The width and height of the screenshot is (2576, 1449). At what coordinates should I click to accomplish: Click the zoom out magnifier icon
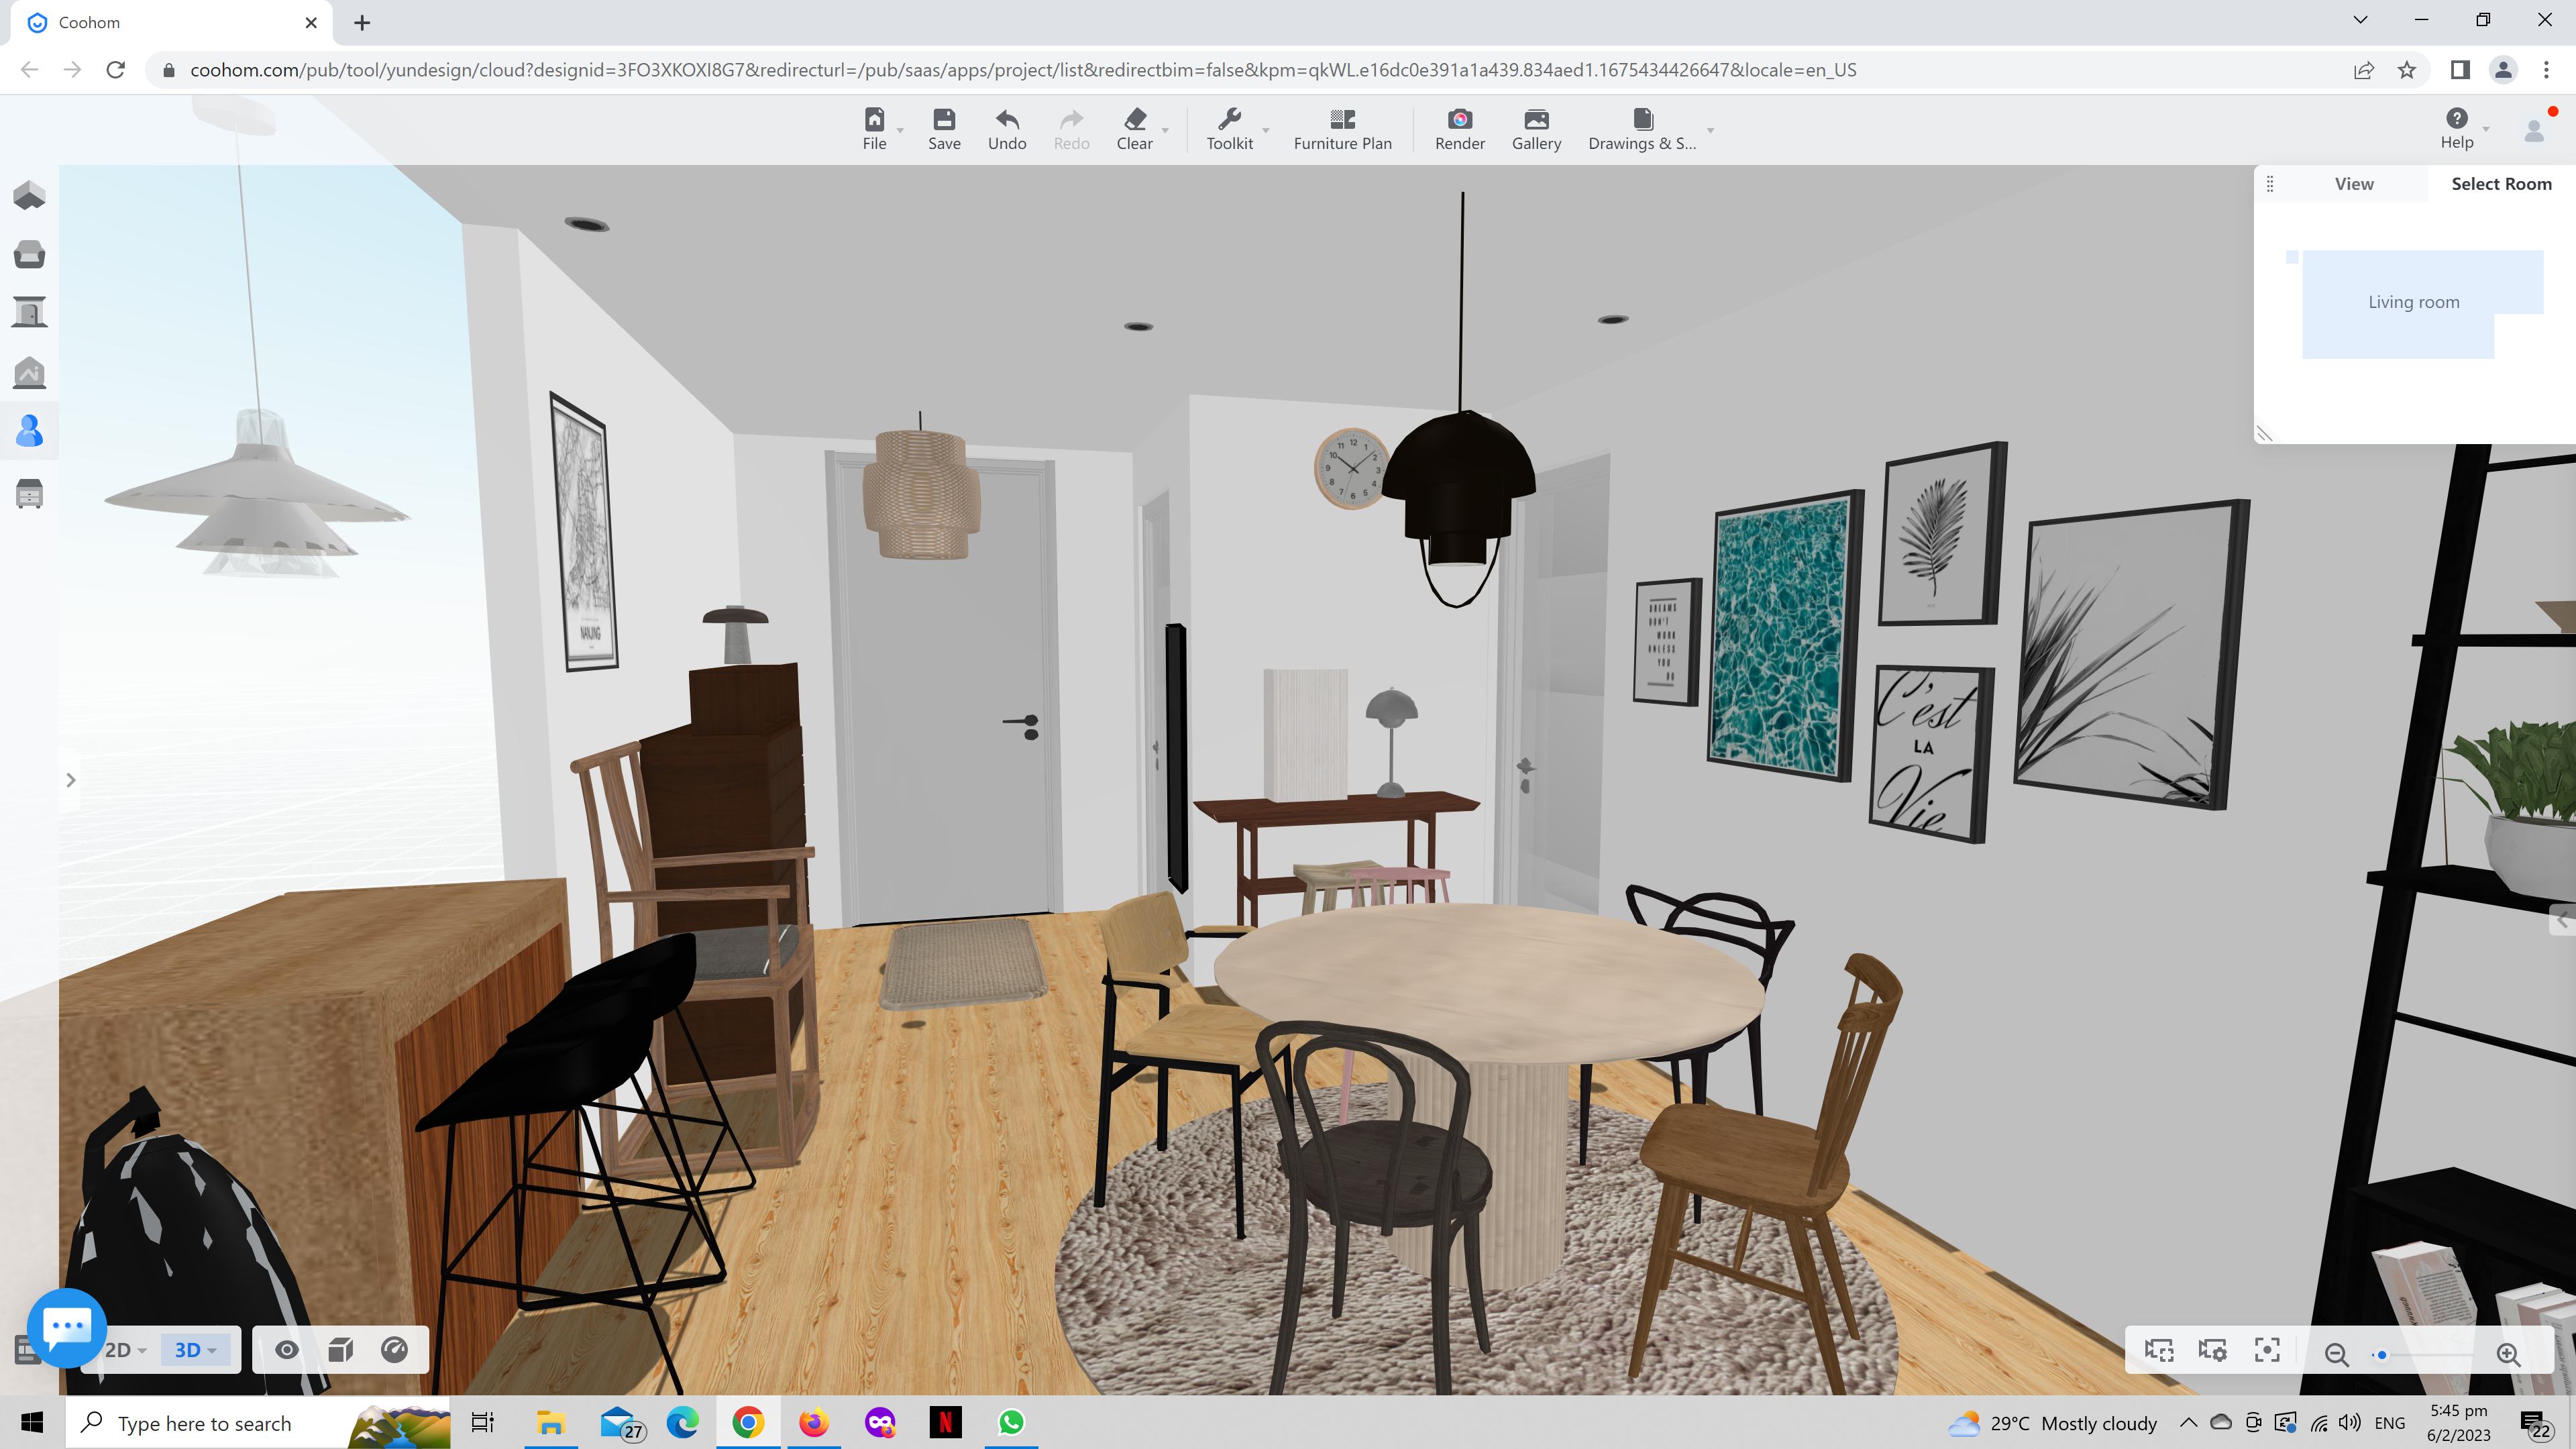point(2337,1354)
